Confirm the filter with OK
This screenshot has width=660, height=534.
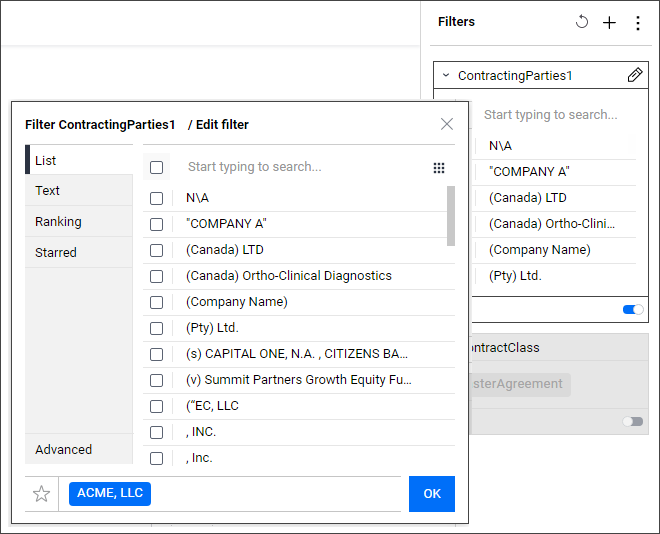(432, 494)
